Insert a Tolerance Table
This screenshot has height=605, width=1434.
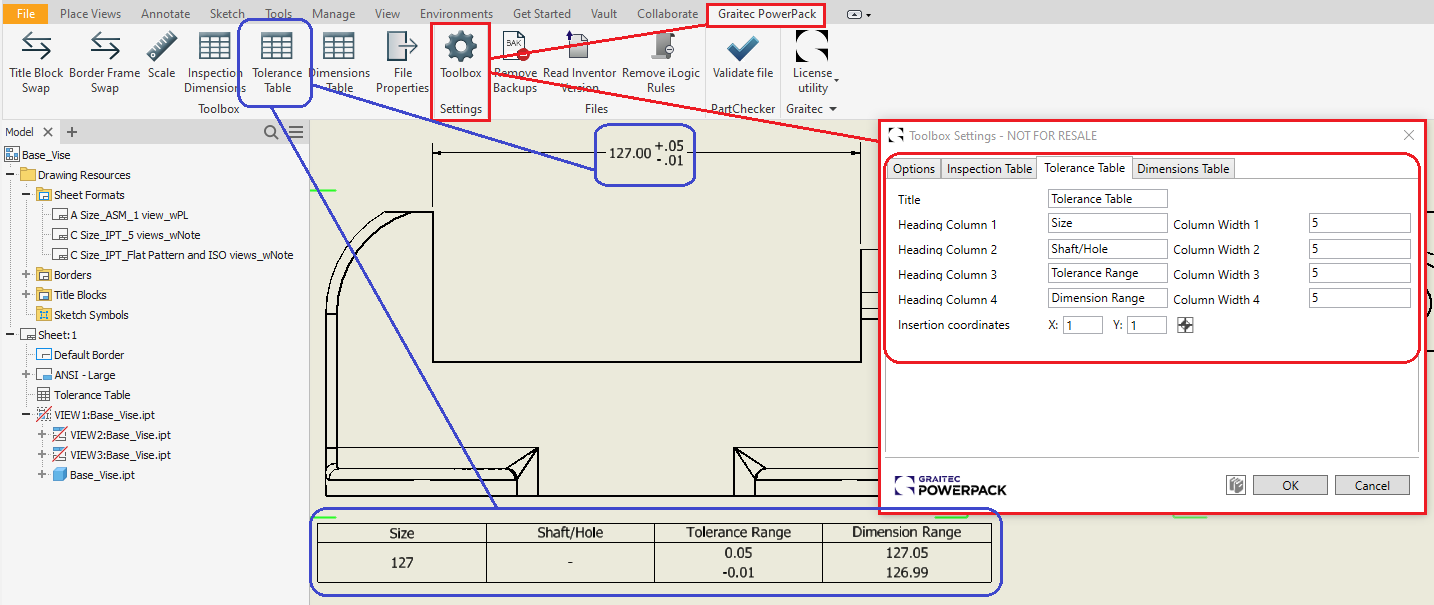(277, 61)
